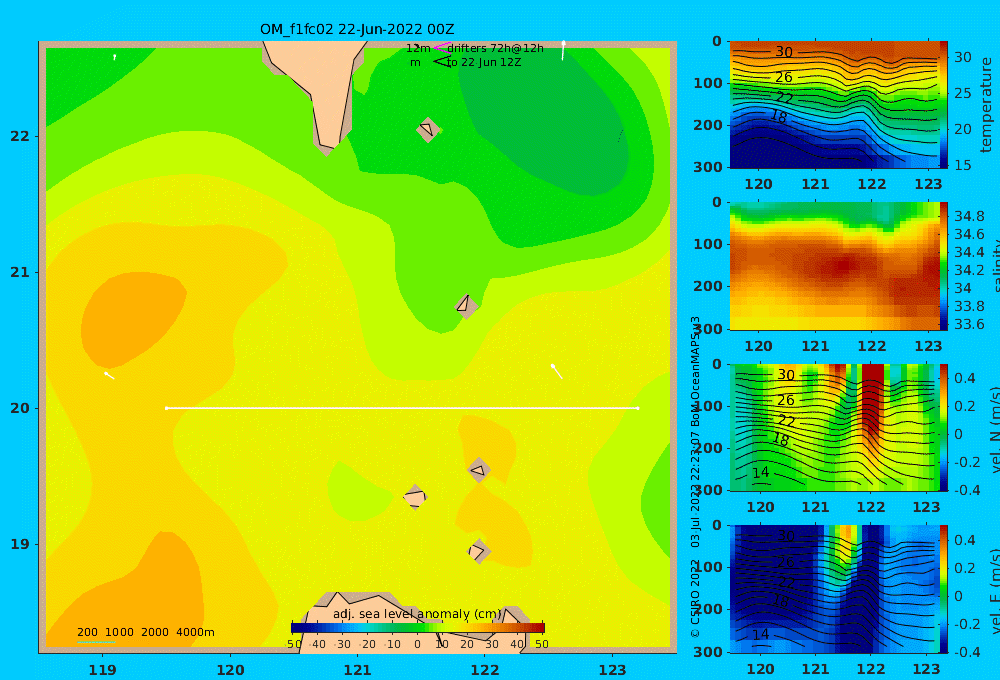
Task: Click the temperature section plot
Action: [x=835, y=105]
